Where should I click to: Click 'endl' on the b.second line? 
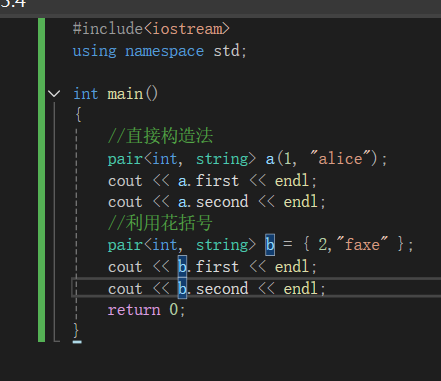[x=300, y=289]
